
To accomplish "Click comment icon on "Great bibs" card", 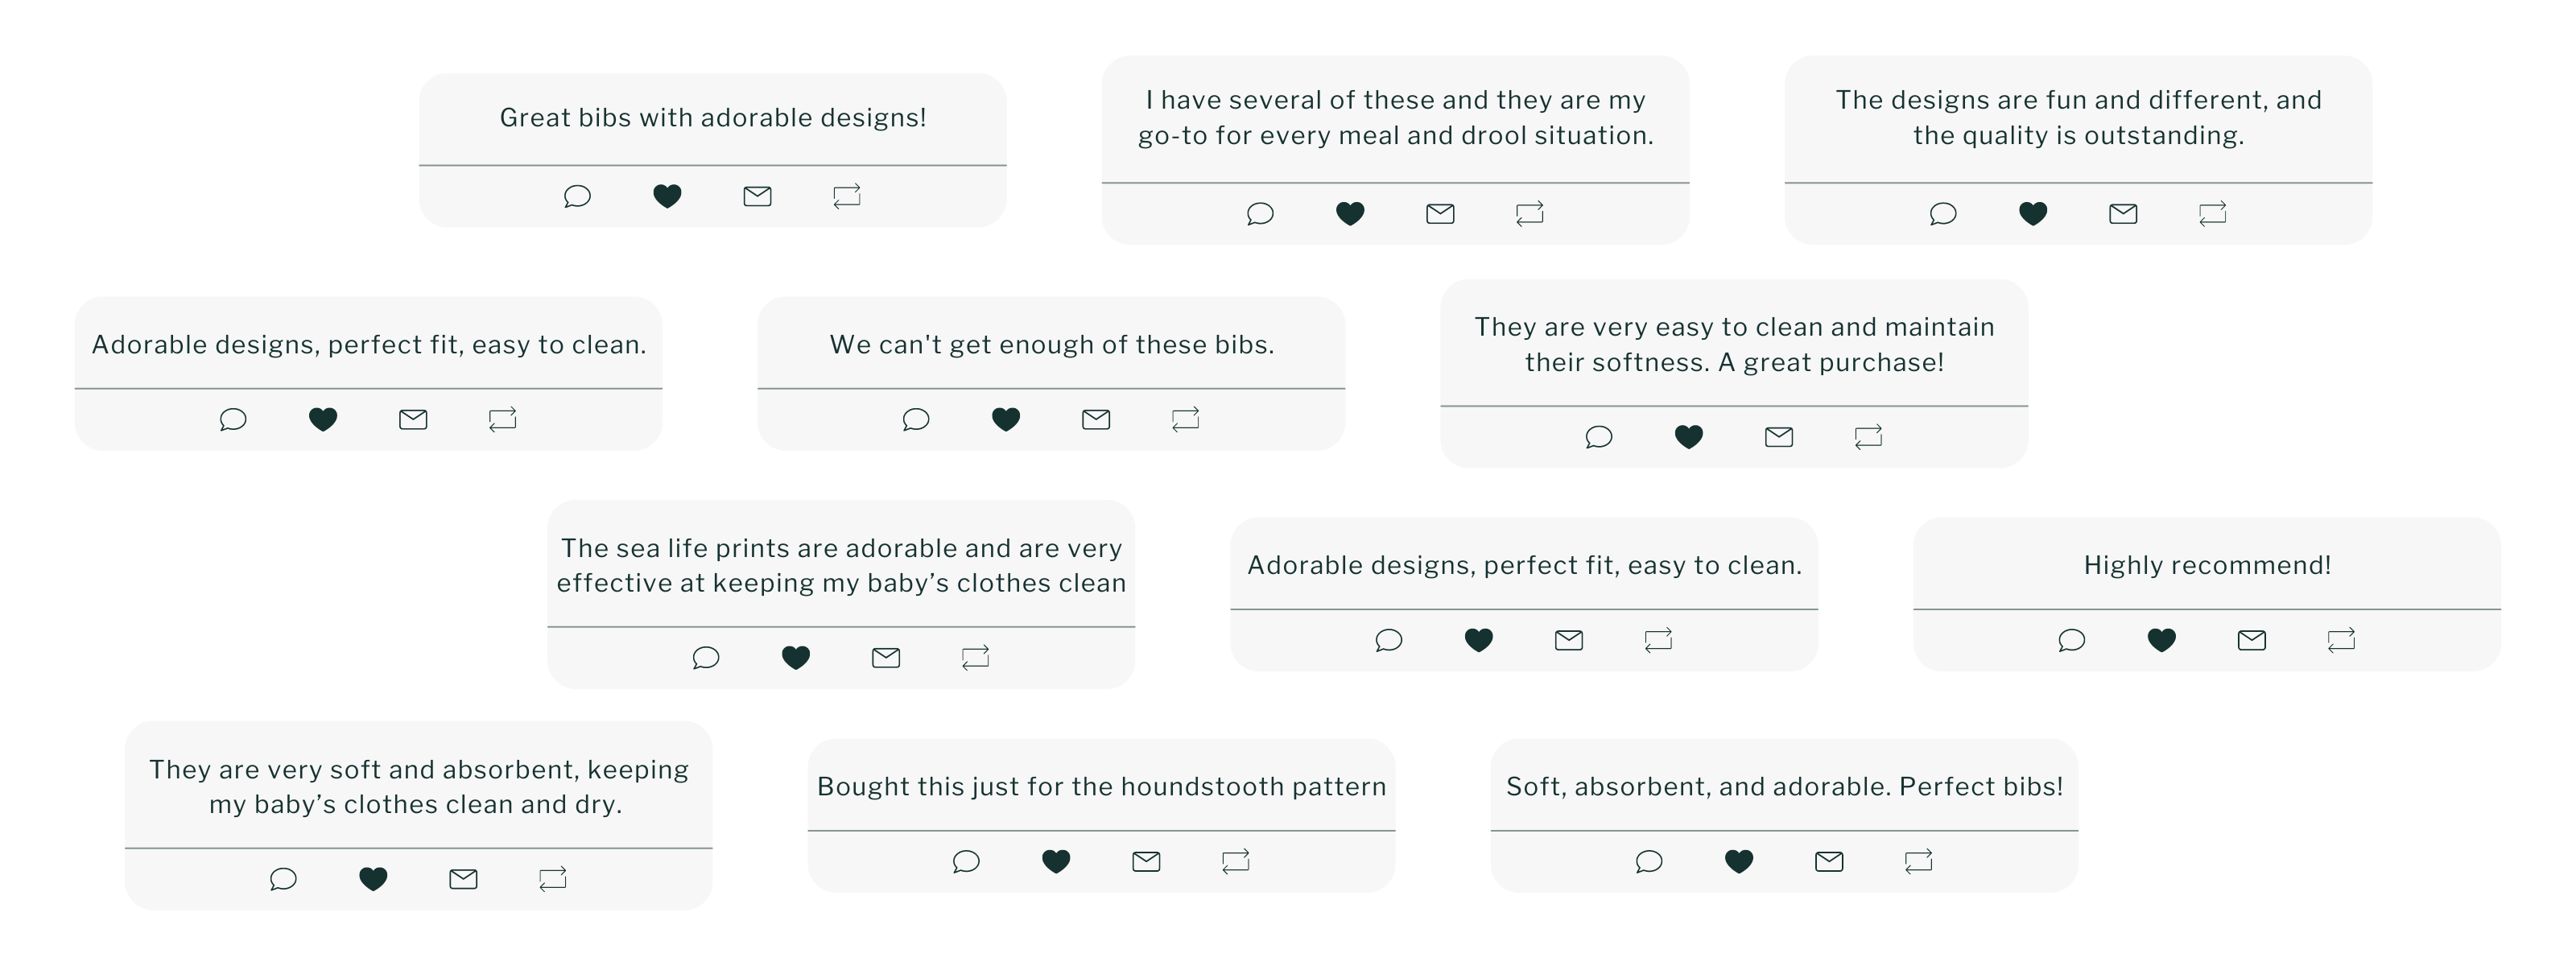I will coord(577,196).
